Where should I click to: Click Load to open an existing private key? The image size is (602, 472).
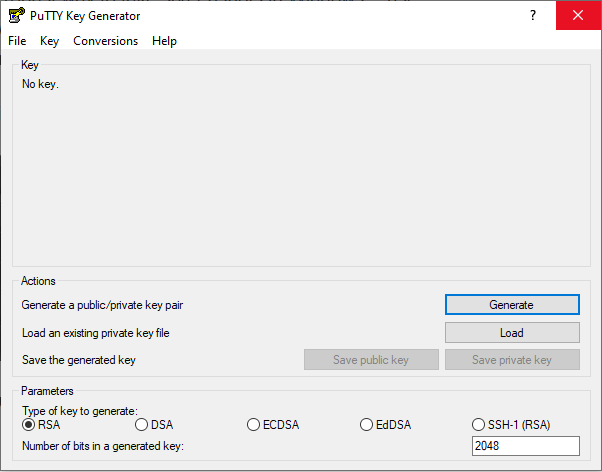coord(512,333)
